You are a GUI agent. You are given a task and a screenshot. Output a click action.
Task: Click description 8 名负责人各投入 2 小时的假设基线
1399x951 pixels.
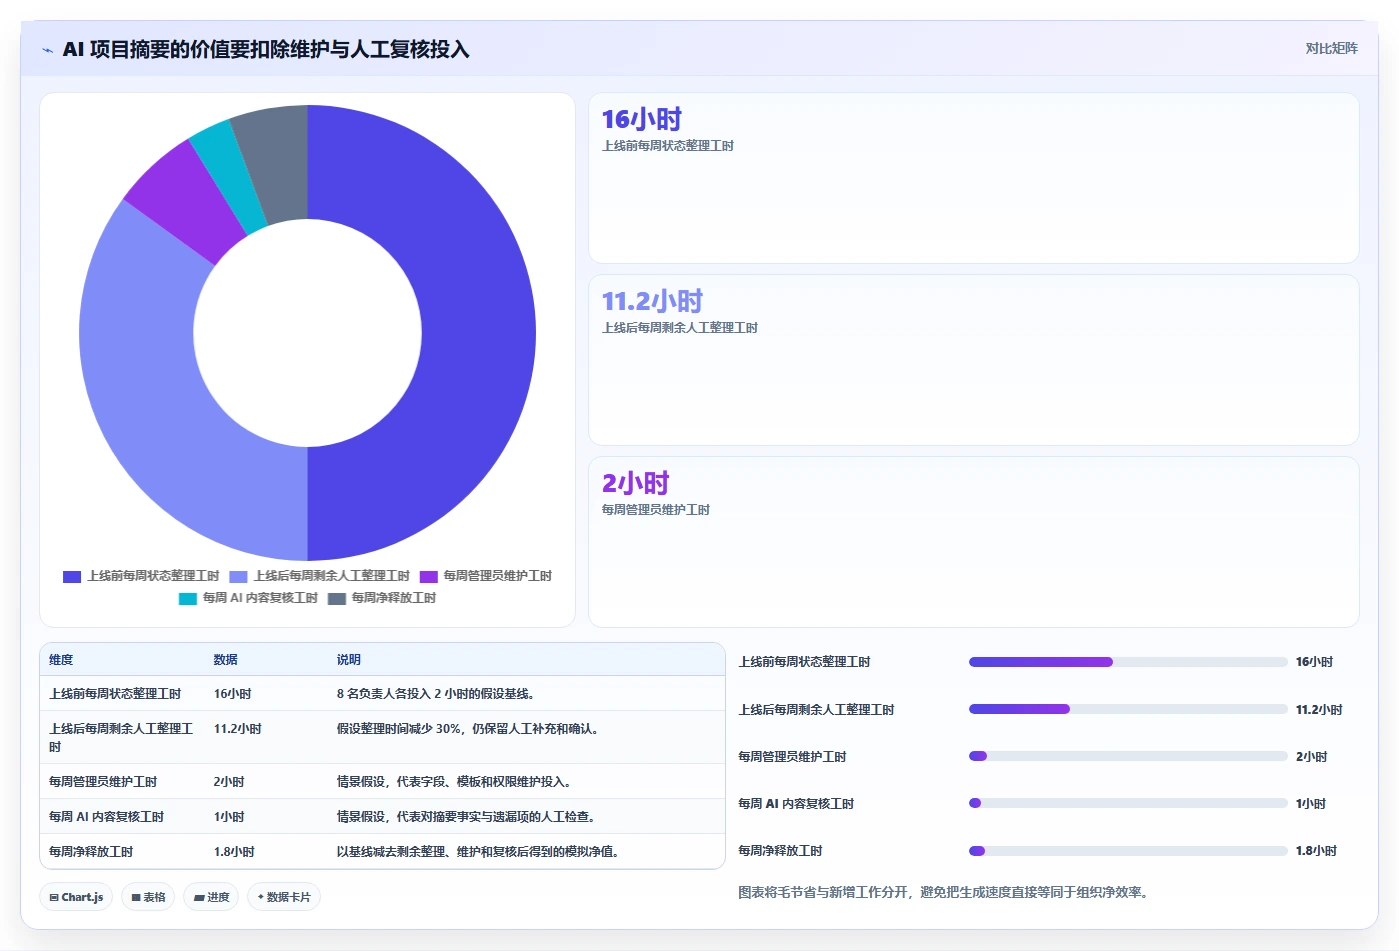436,694
